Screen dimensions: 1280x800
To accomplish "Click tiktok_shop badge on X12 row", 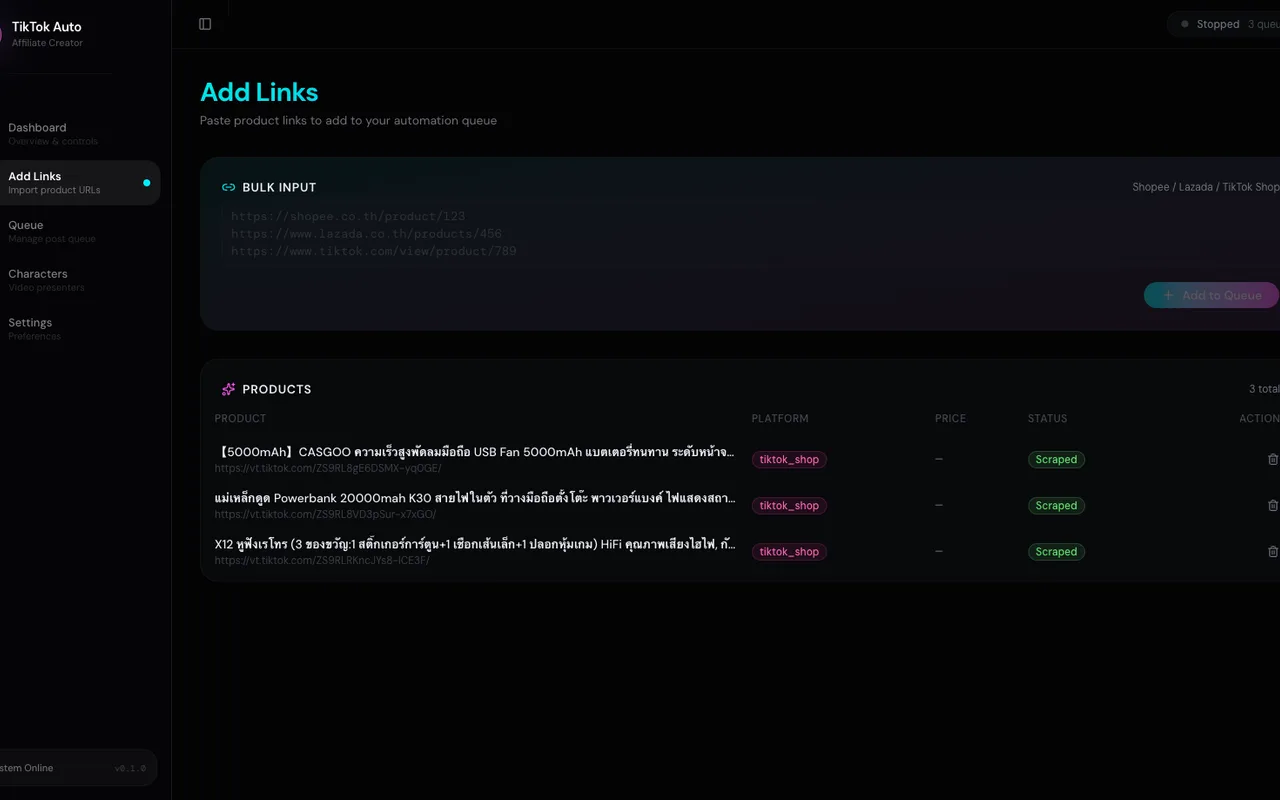I will (789, 552).
